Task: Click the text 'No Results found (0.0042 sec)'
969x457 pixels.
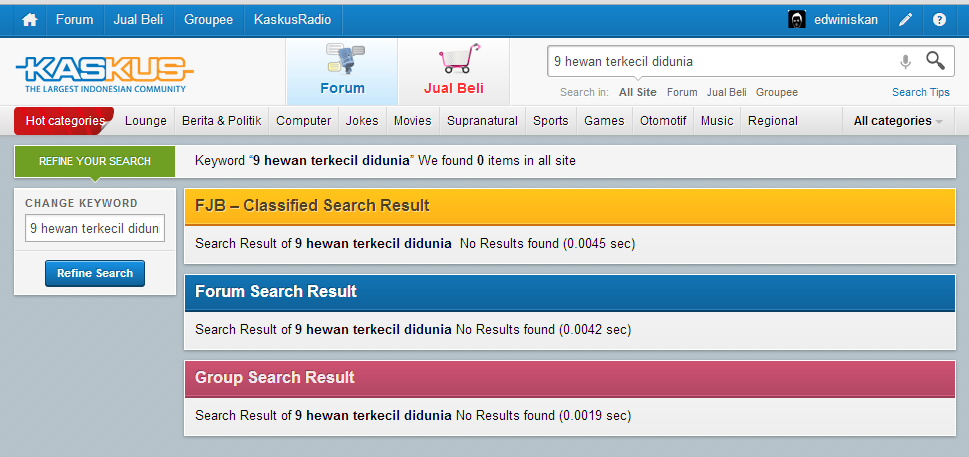Action: (543, 330)
